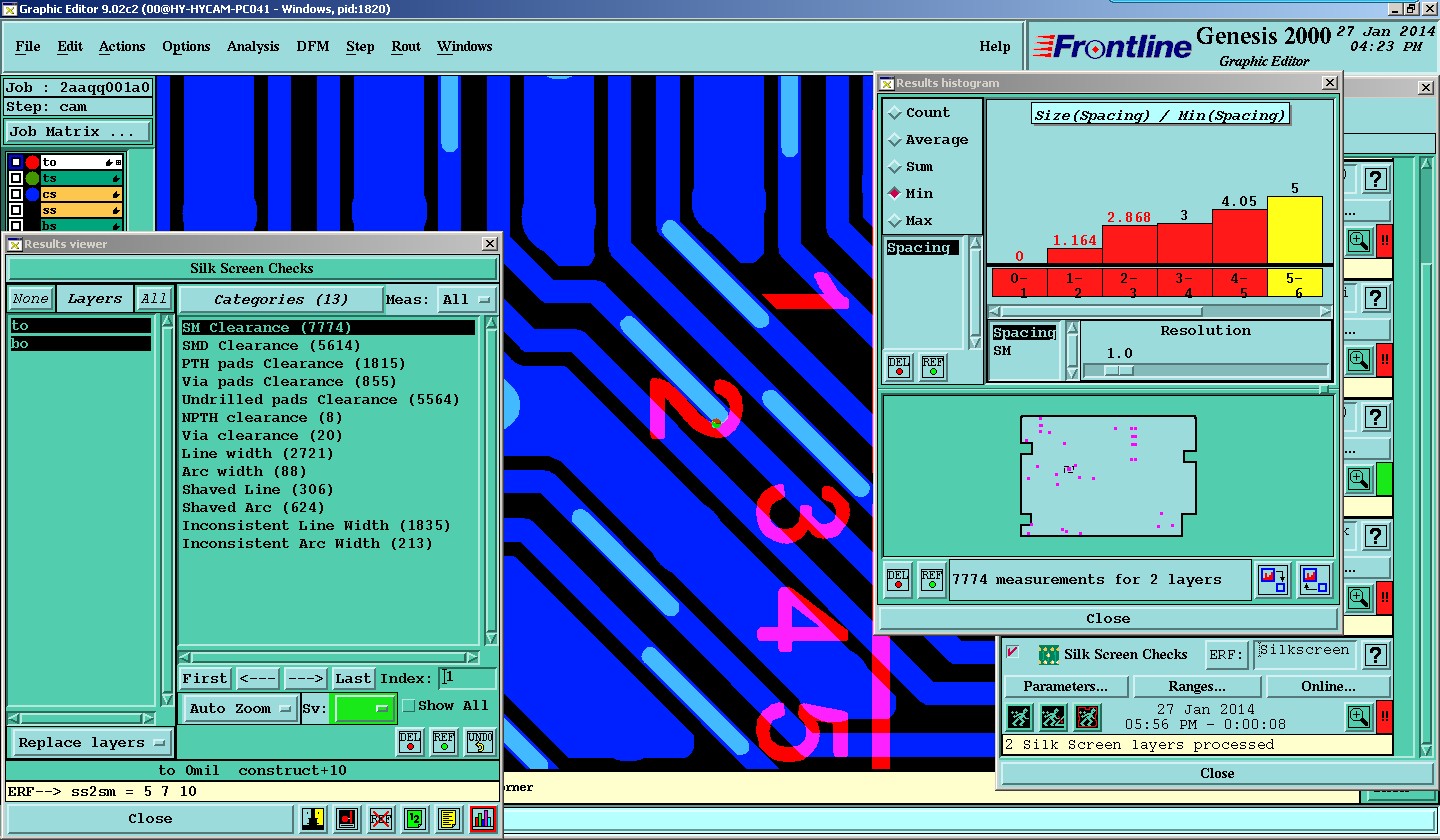Open Analysis menu
Screen dimensions: 1440x840
point(253,46)
